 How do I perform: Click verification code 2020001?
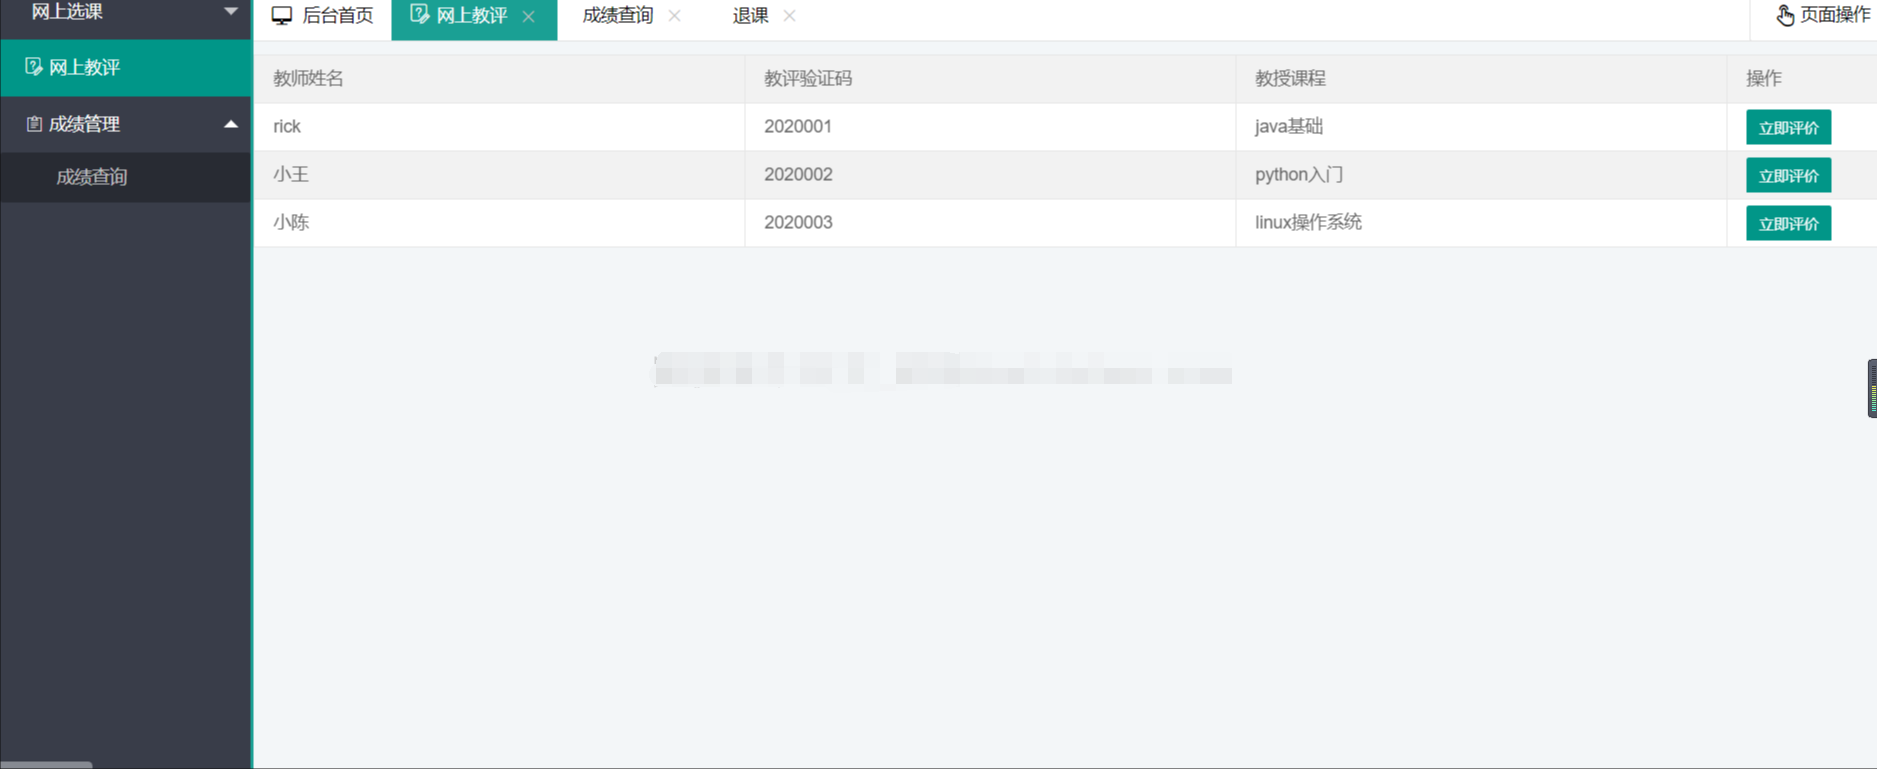[798, 126]
